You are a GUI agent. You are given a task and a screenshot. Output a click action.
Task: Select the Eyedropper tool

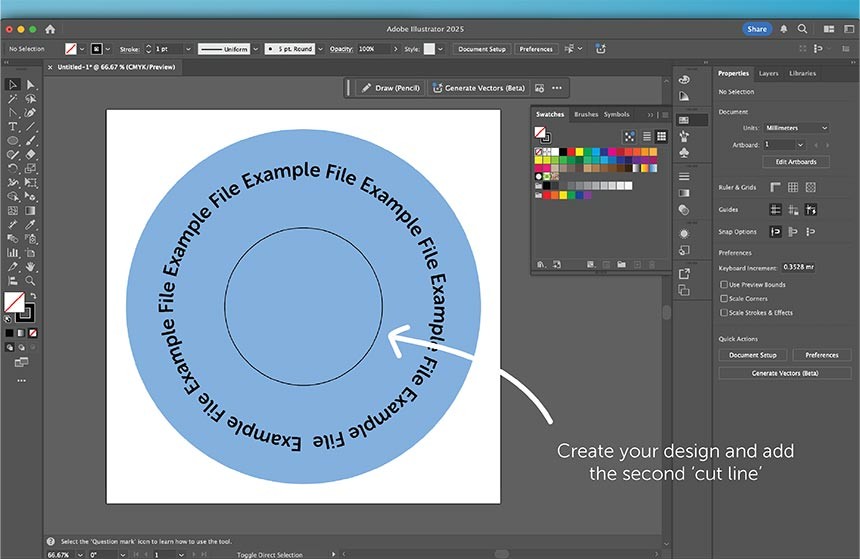tap(30, 224)
